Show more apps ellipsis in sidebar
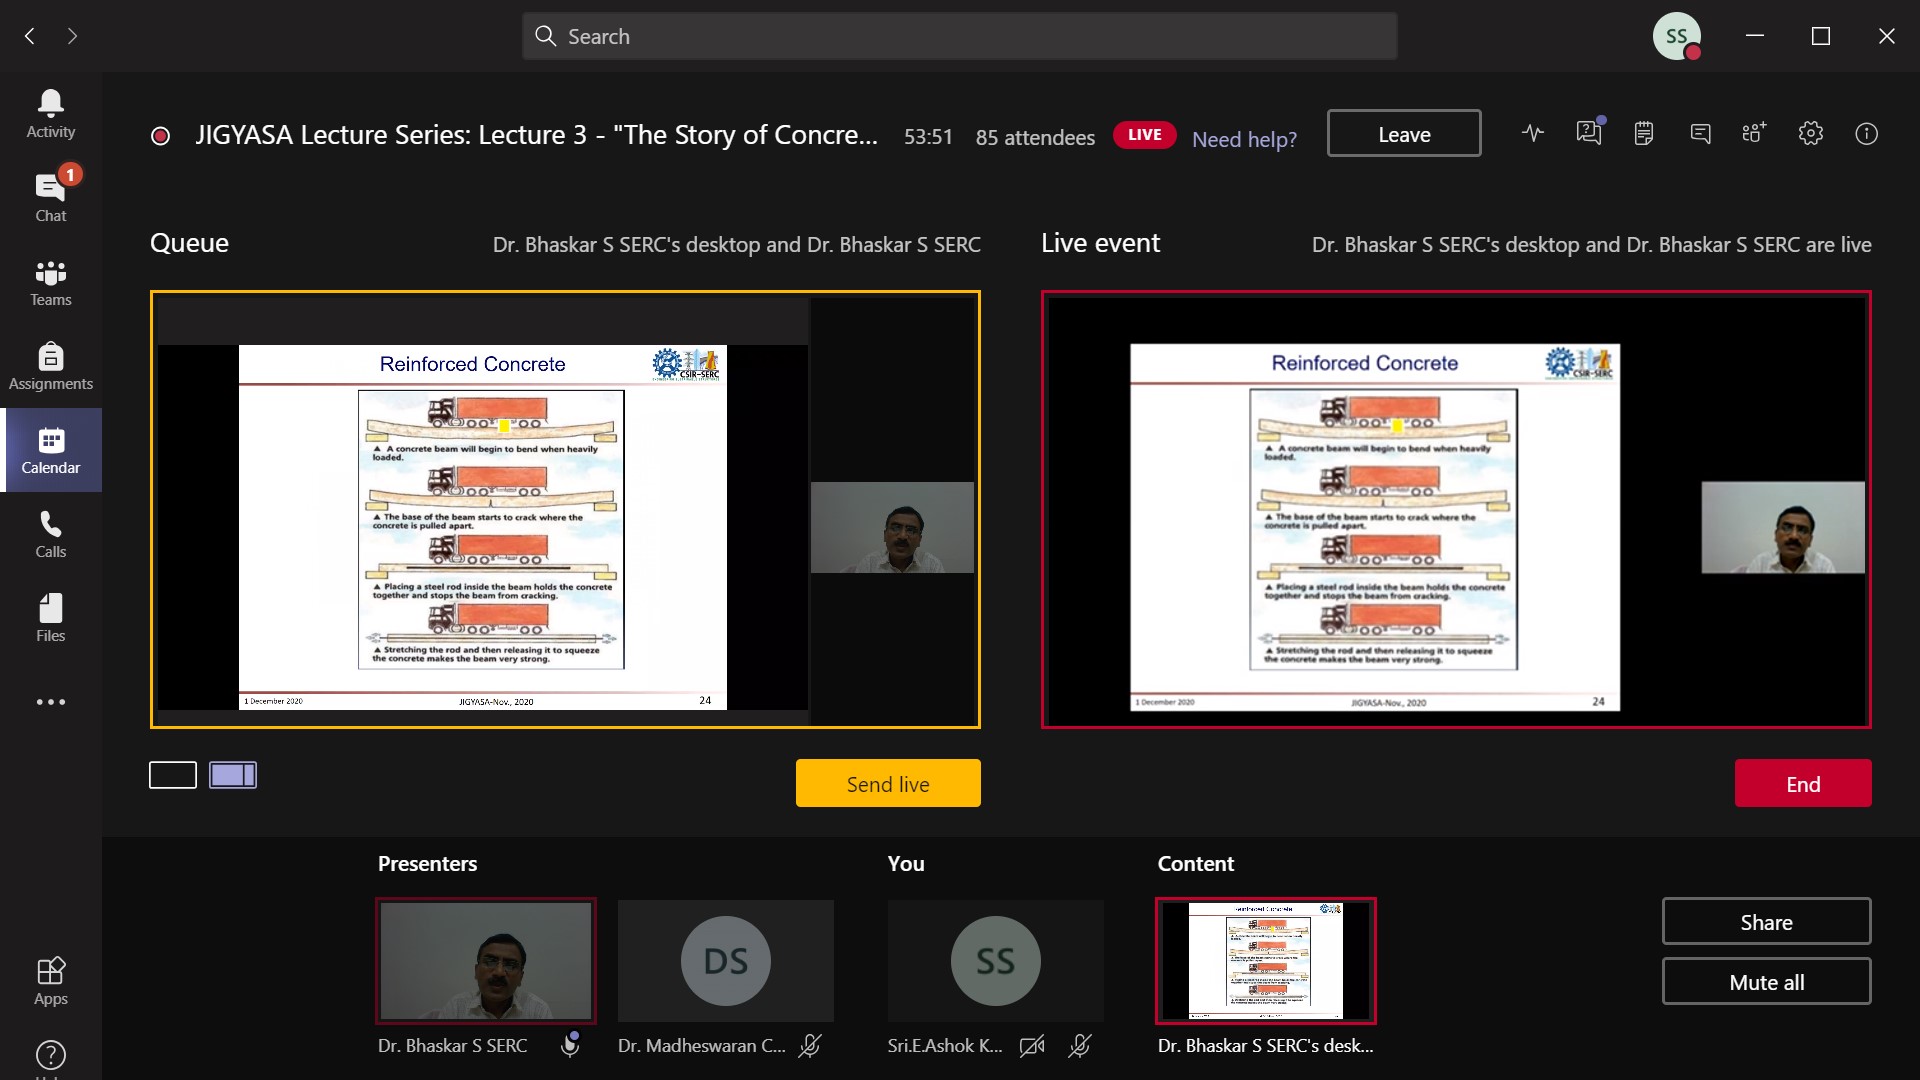 click(x=51, y=702)
